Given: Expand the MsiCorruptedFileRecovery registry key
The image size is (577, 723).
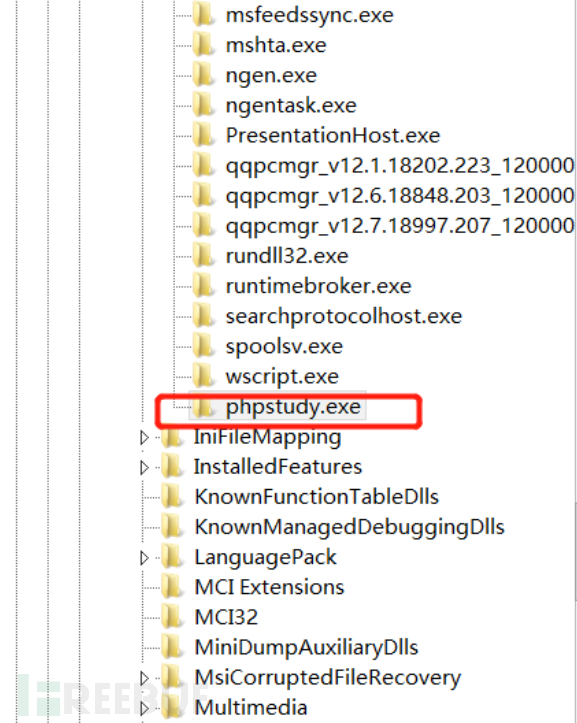Looking at the screenshot, I should tap(144, 678).
